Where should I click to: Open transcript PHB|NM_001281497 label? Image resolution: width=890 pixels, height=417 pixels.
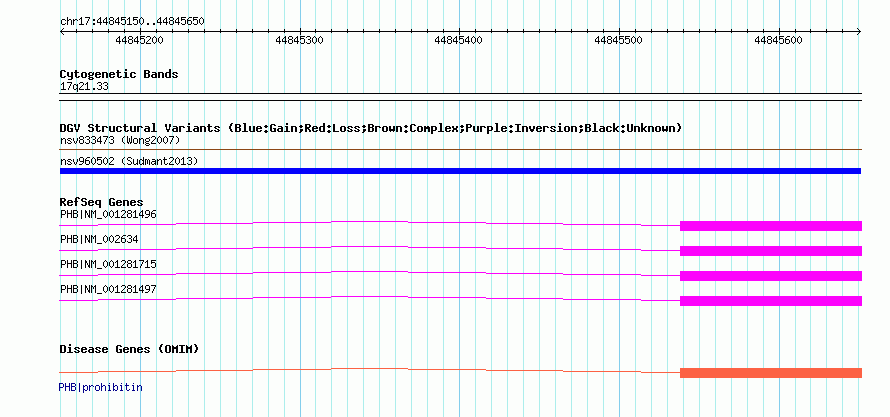coord(108,289)
